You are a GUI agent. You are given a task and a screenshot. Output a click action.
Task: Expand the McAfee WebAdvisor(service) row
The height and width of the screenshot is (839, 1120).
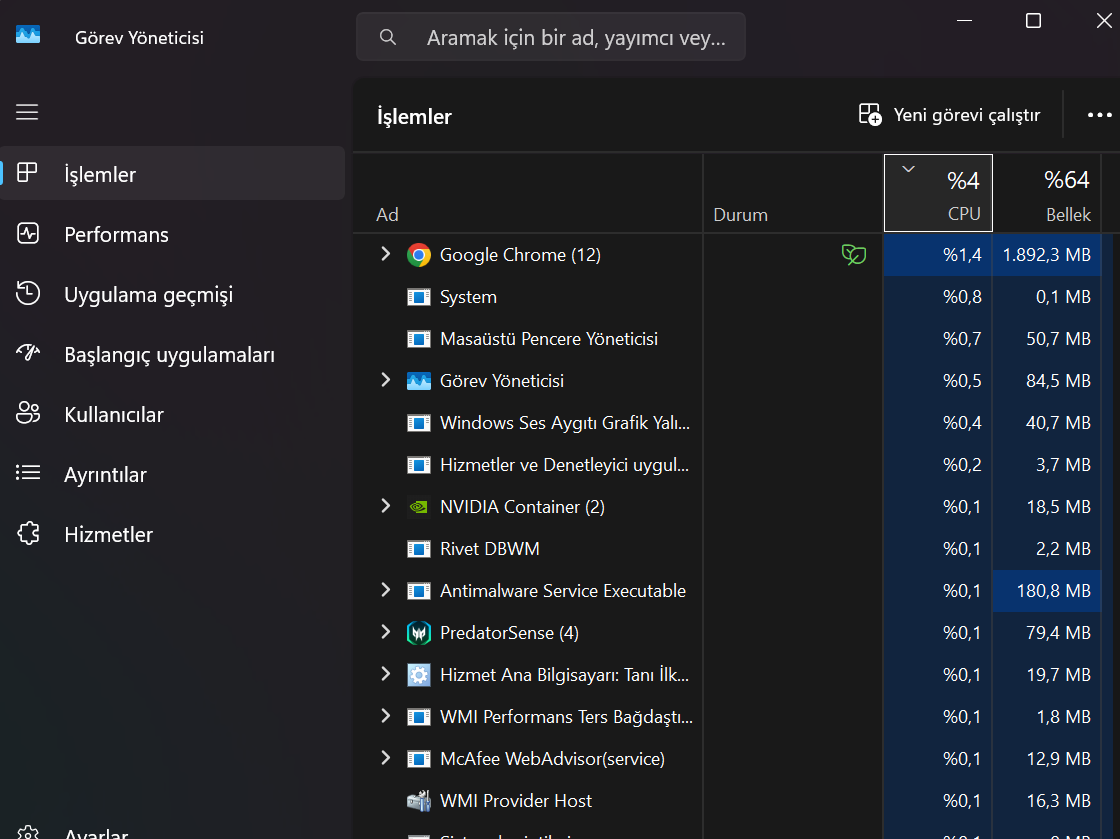click(x=386, y=758)
